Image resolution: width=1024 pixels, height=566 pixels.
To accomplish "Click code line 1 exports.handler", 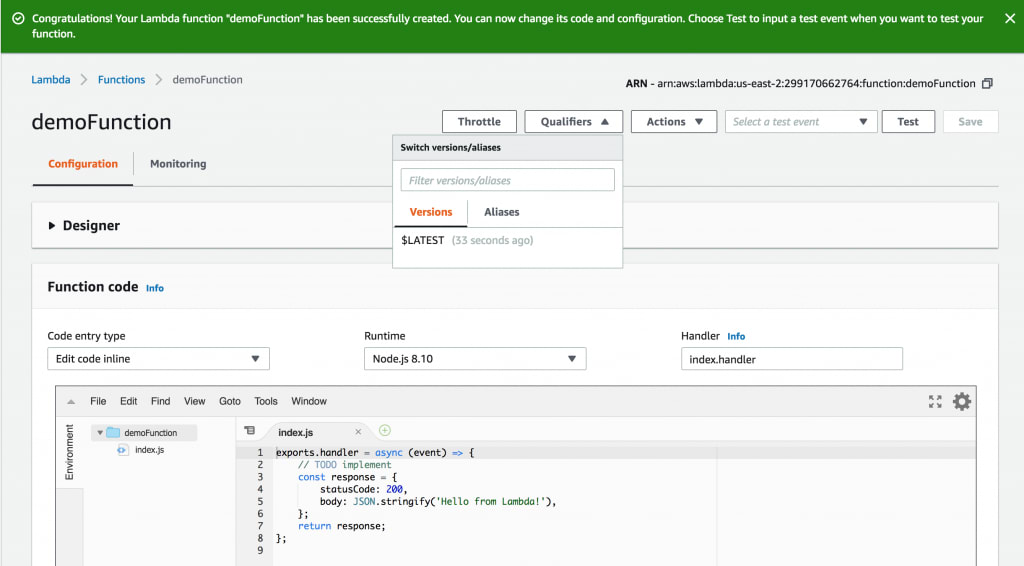I will click(x=375, y=452).
